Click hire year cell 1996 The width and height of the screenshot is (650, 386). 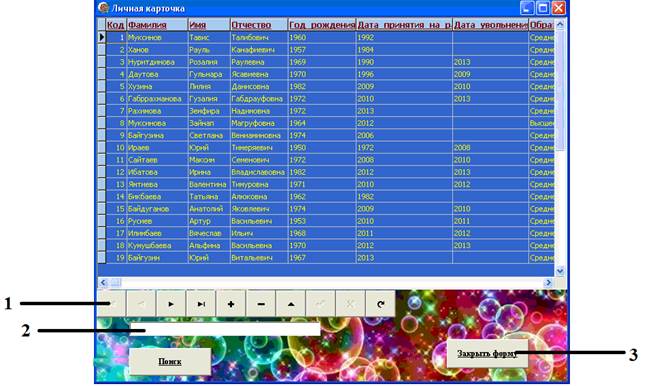[x=404, y=74]
